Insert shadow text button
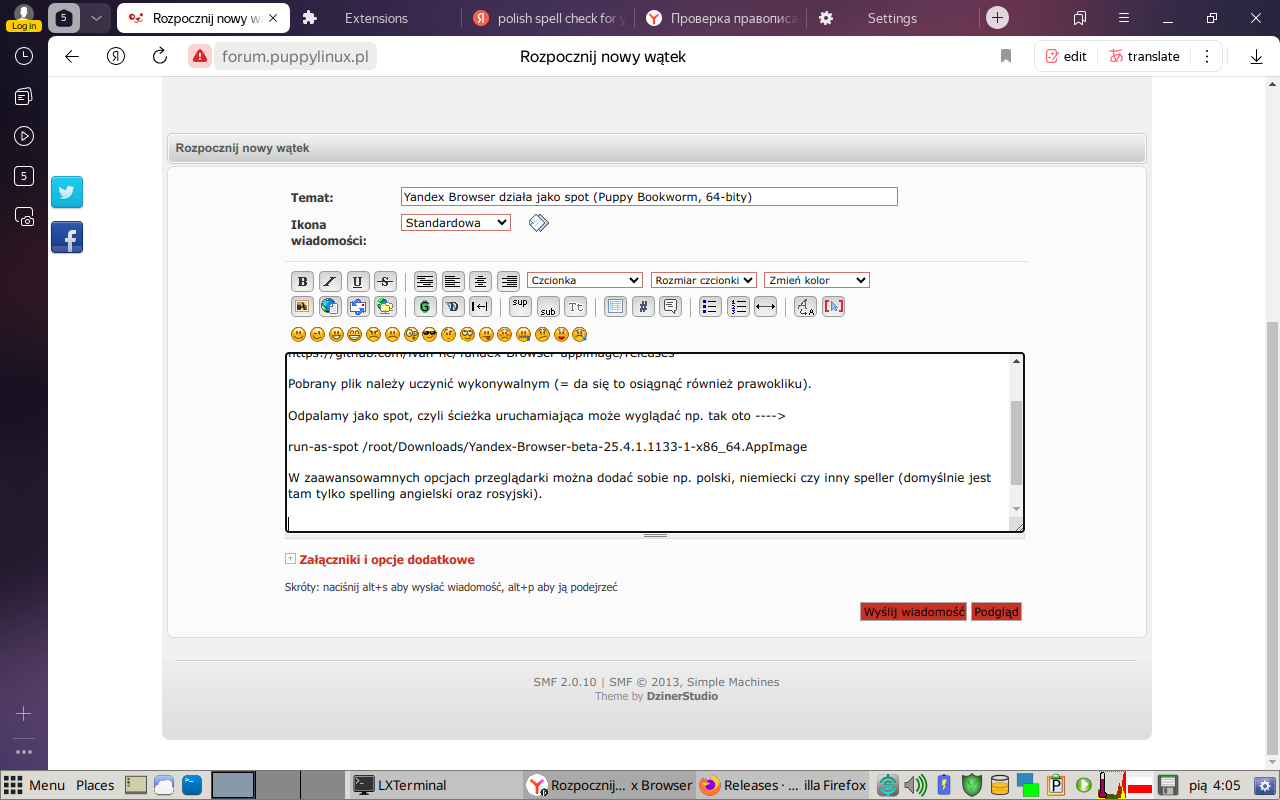1280x800 pixels. coord(453,307)
